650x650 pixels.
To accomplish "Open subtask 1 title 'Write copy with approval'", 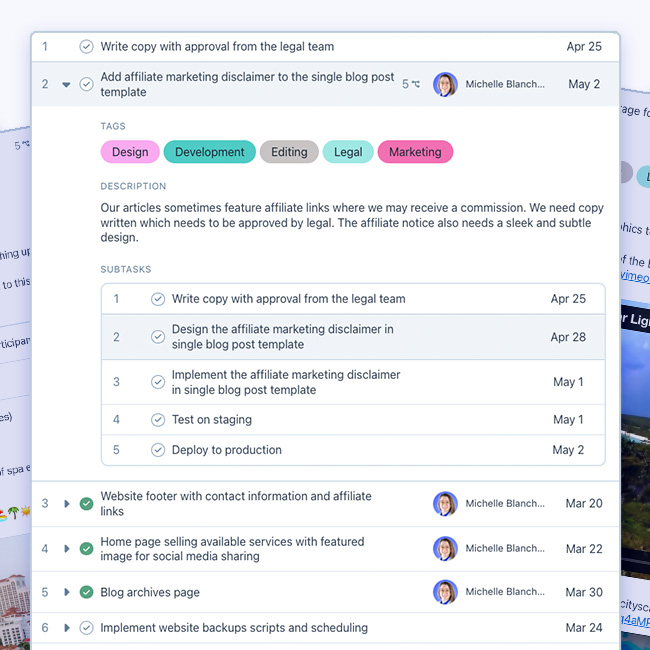I will [x=289, y=299].
